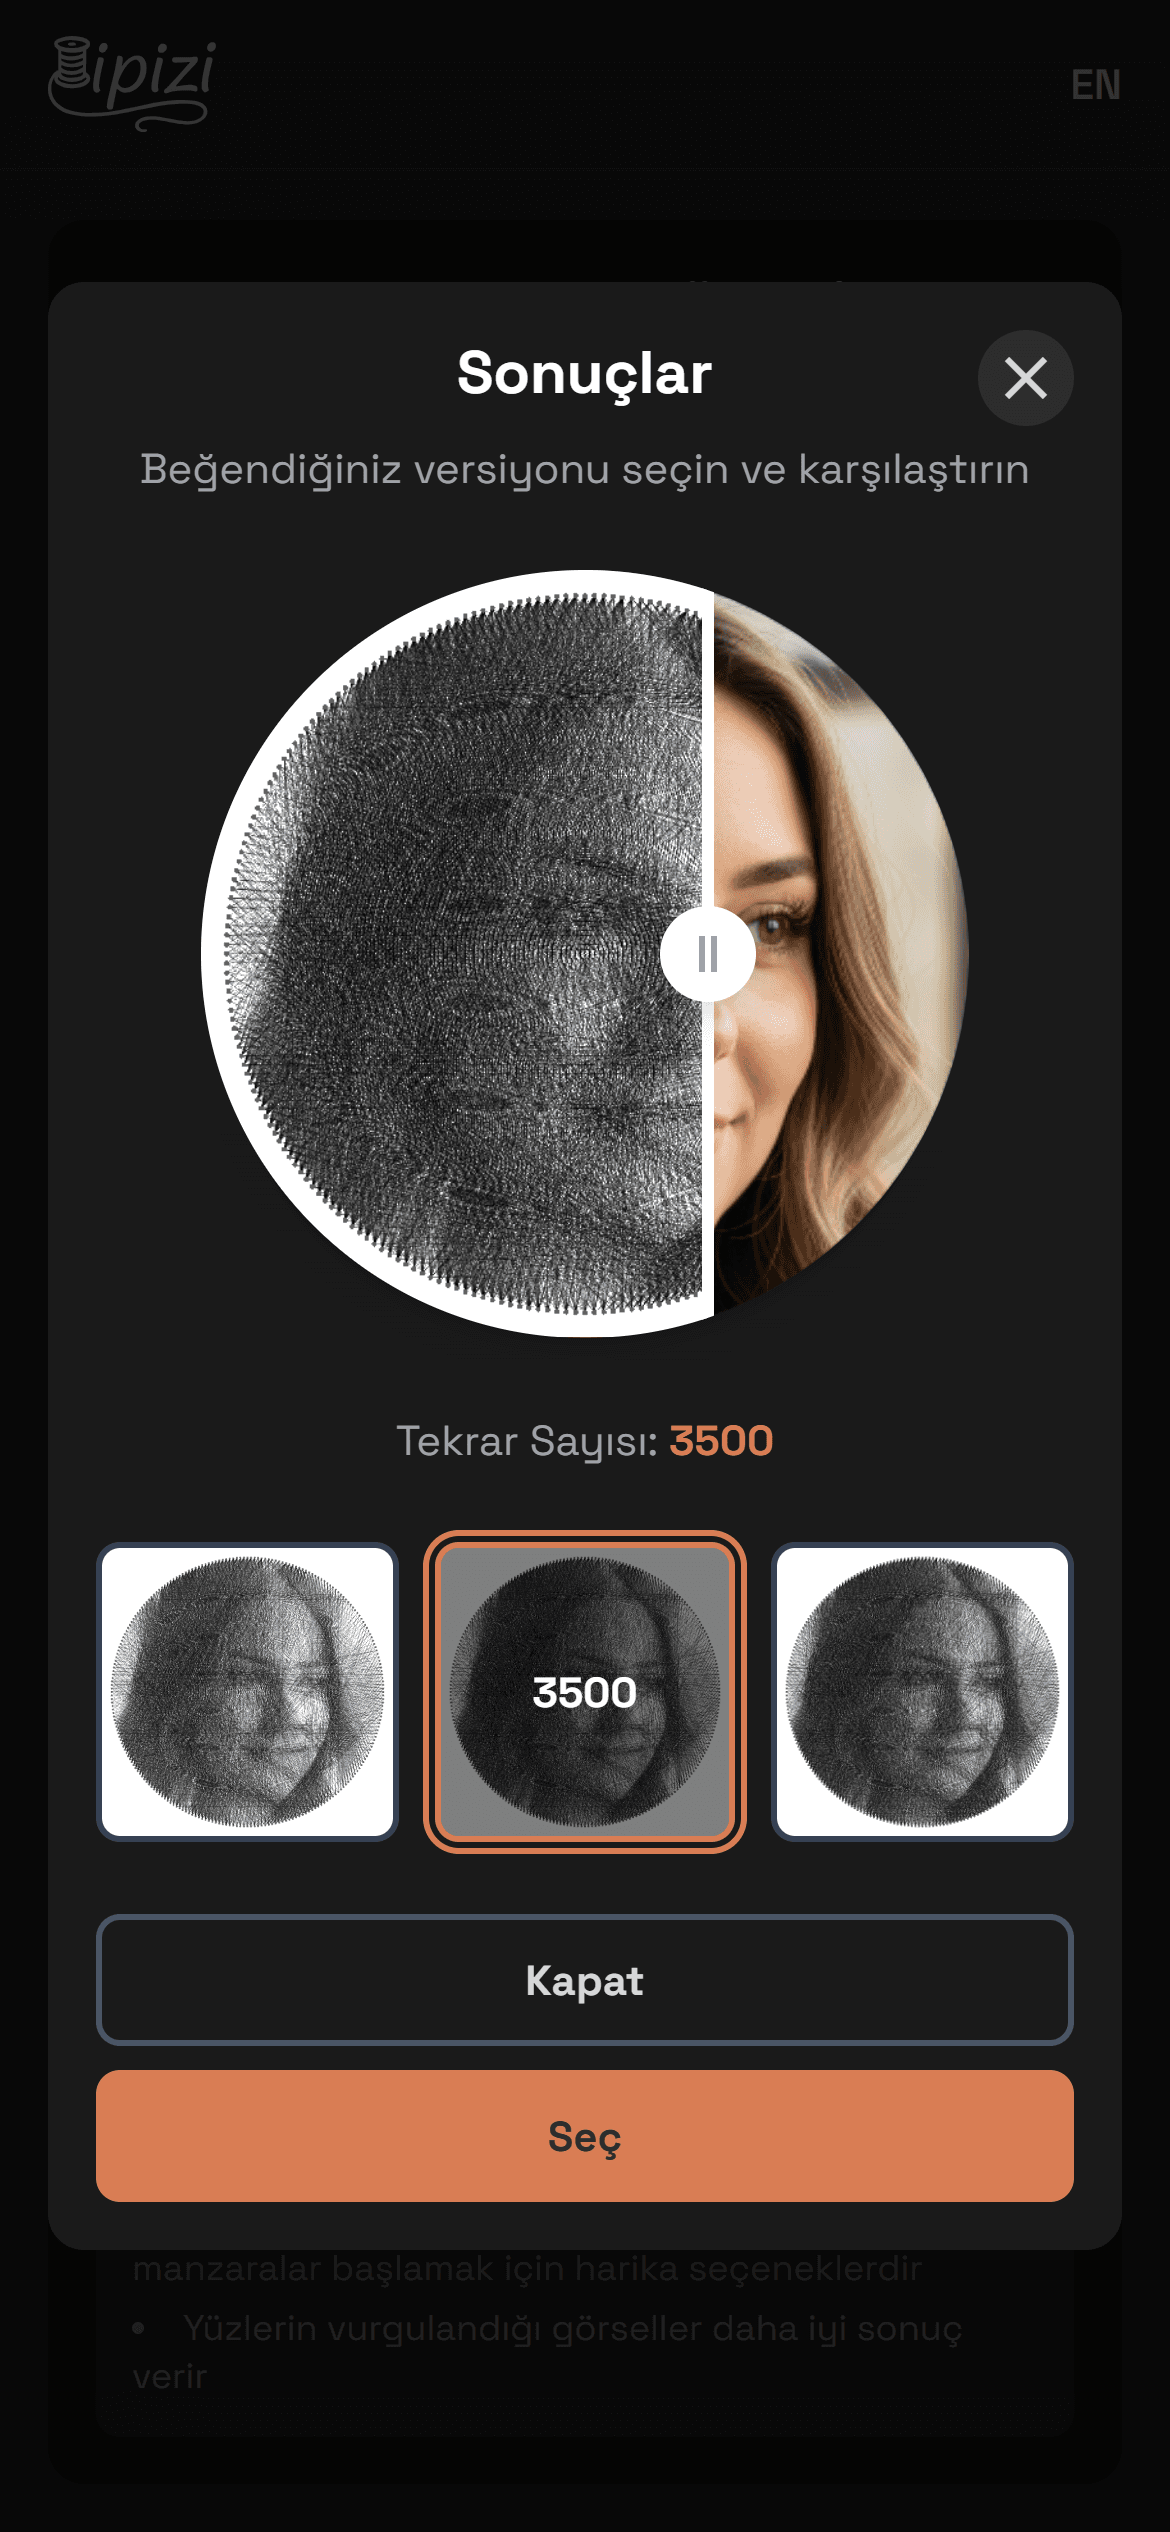Click the Beğendiğiniz versiyonu seçin subtitle
The width and height of the screenshot is (1170, 2532).
click(x=585, y=470)
